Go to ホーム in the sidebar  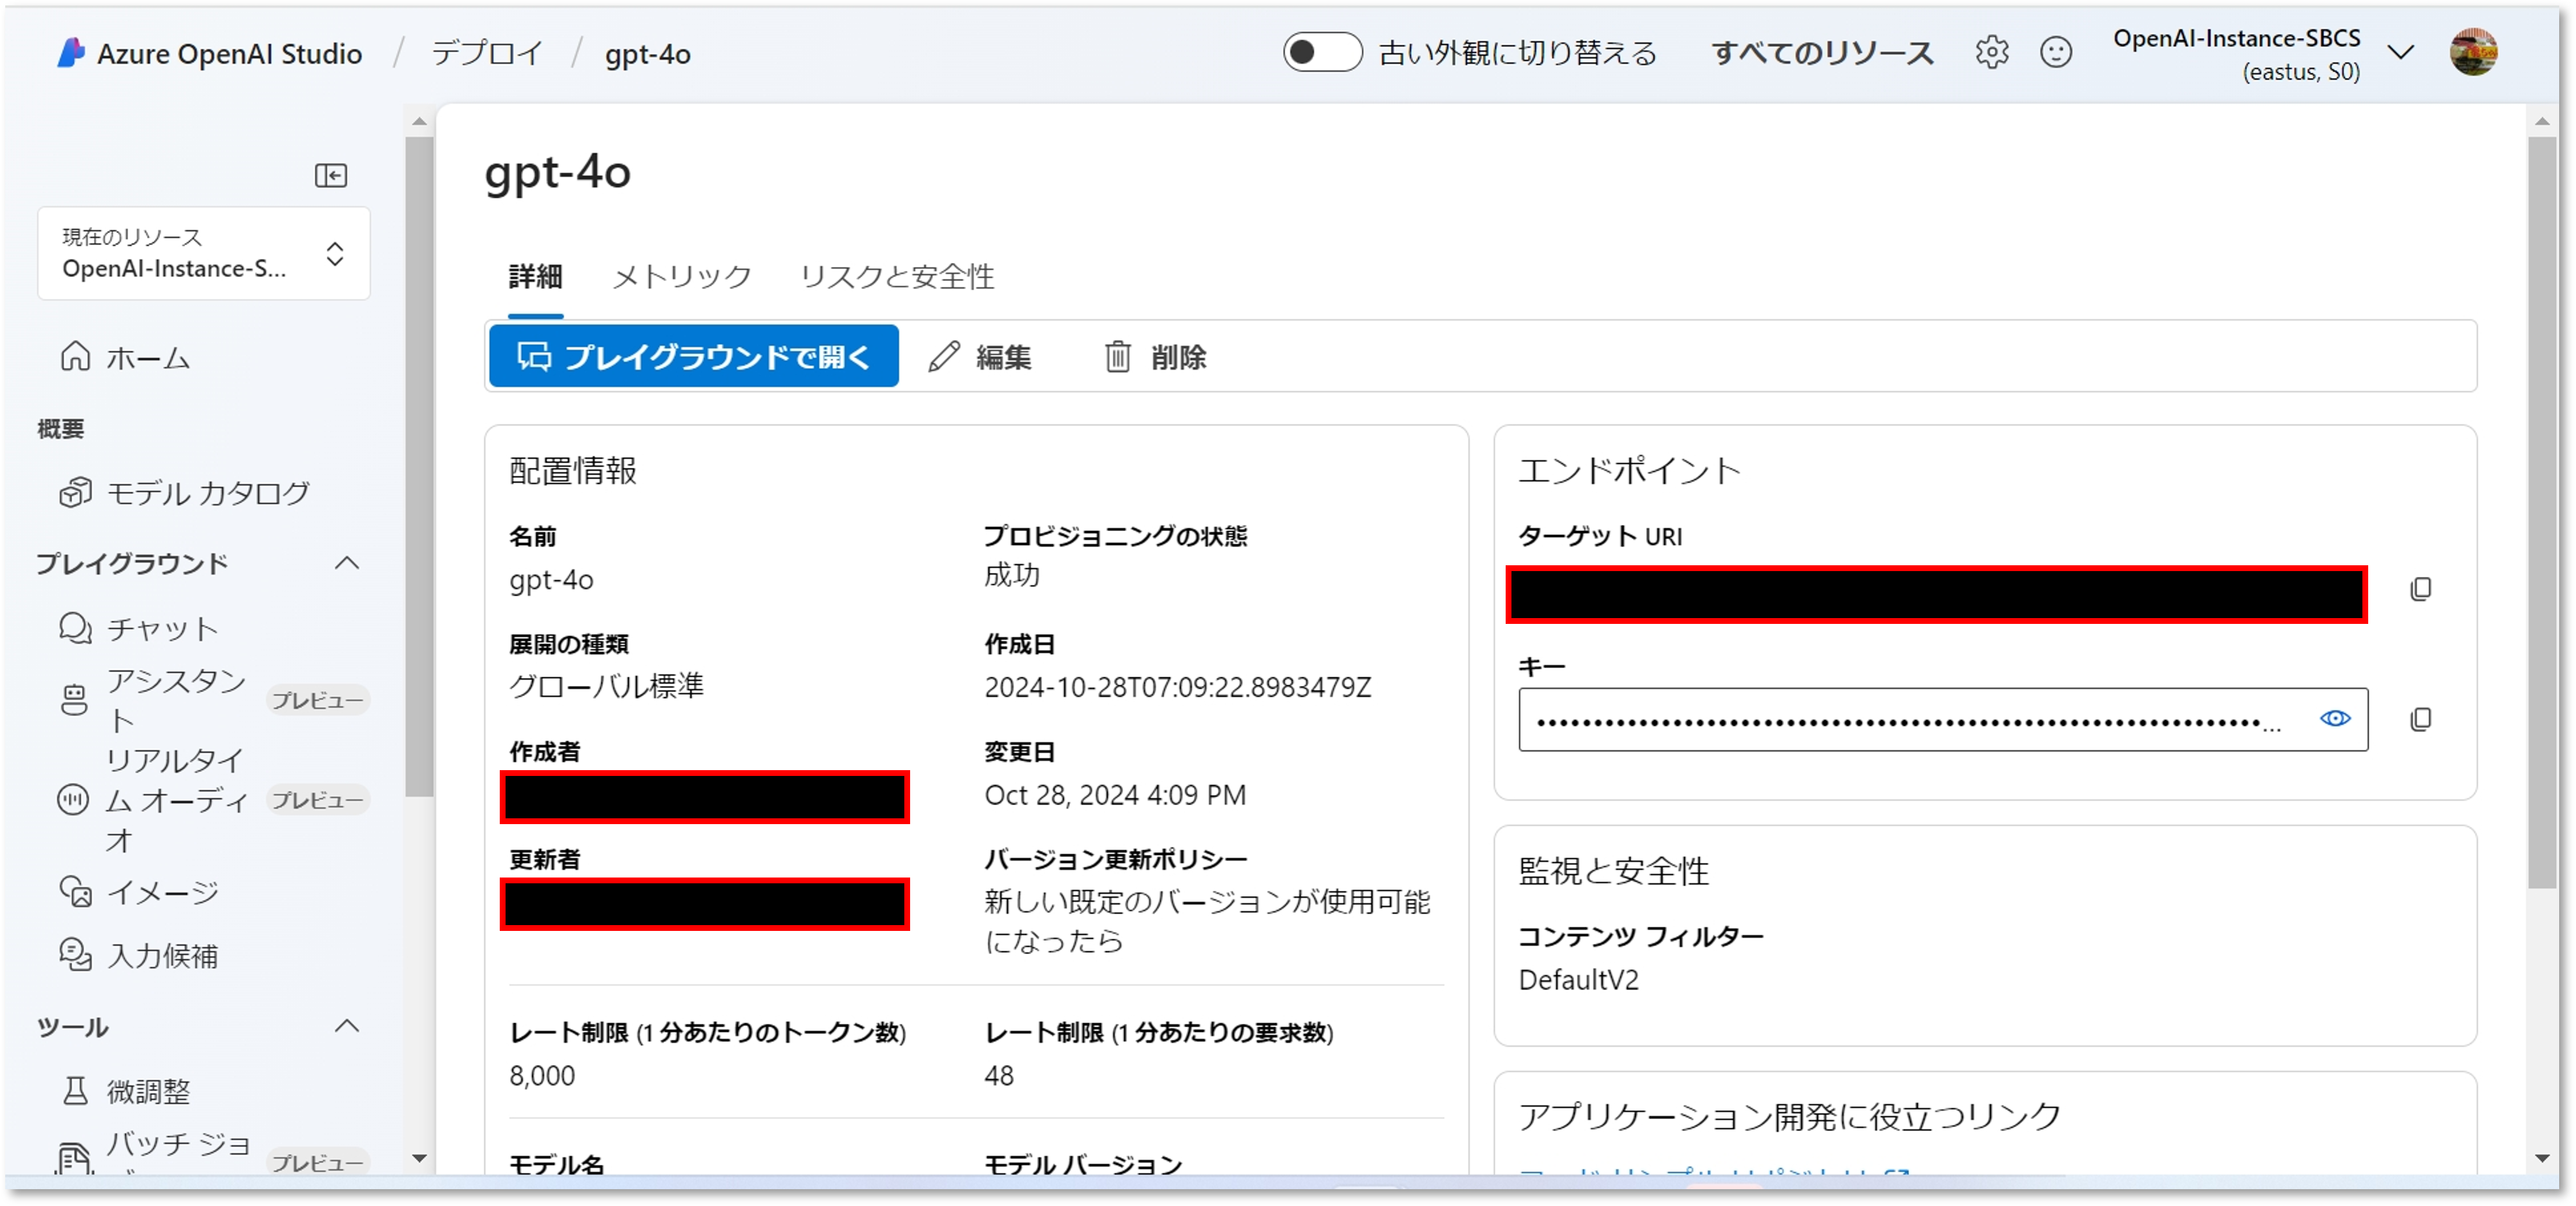click(x=147, y=357)
